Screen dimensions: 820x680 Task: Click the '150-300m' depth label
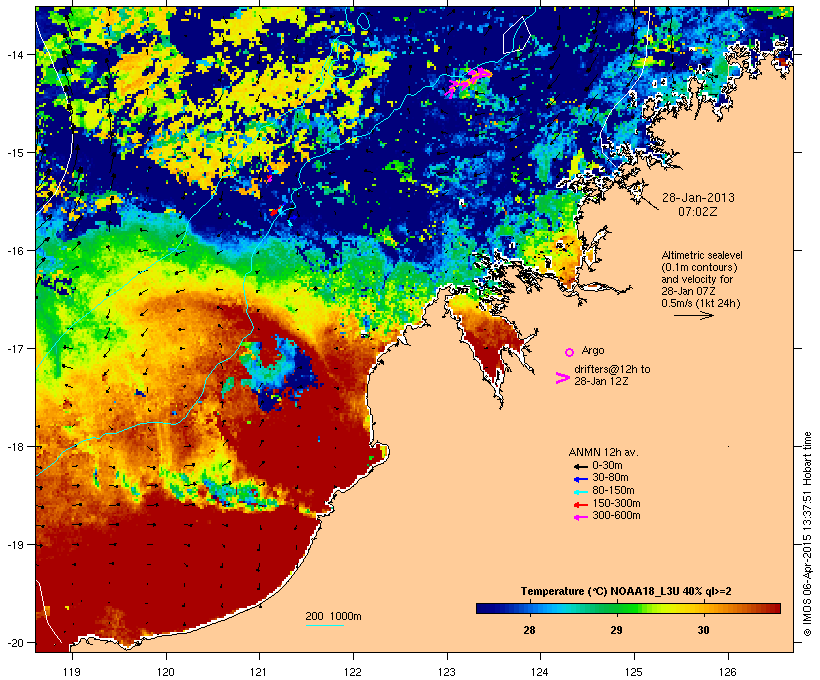tap(616, 503)
